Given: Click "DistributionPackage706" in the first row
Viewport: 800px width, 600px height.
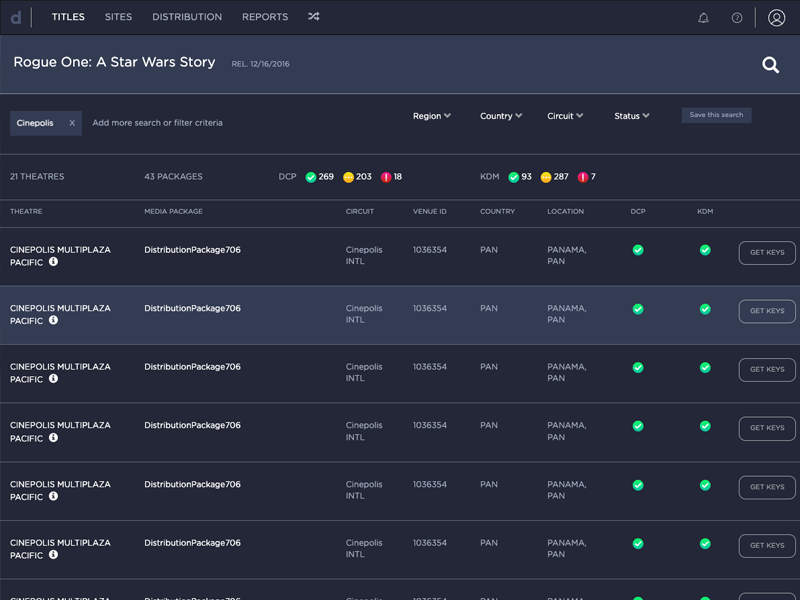Looking at the screenshot, I should (192, 250).
